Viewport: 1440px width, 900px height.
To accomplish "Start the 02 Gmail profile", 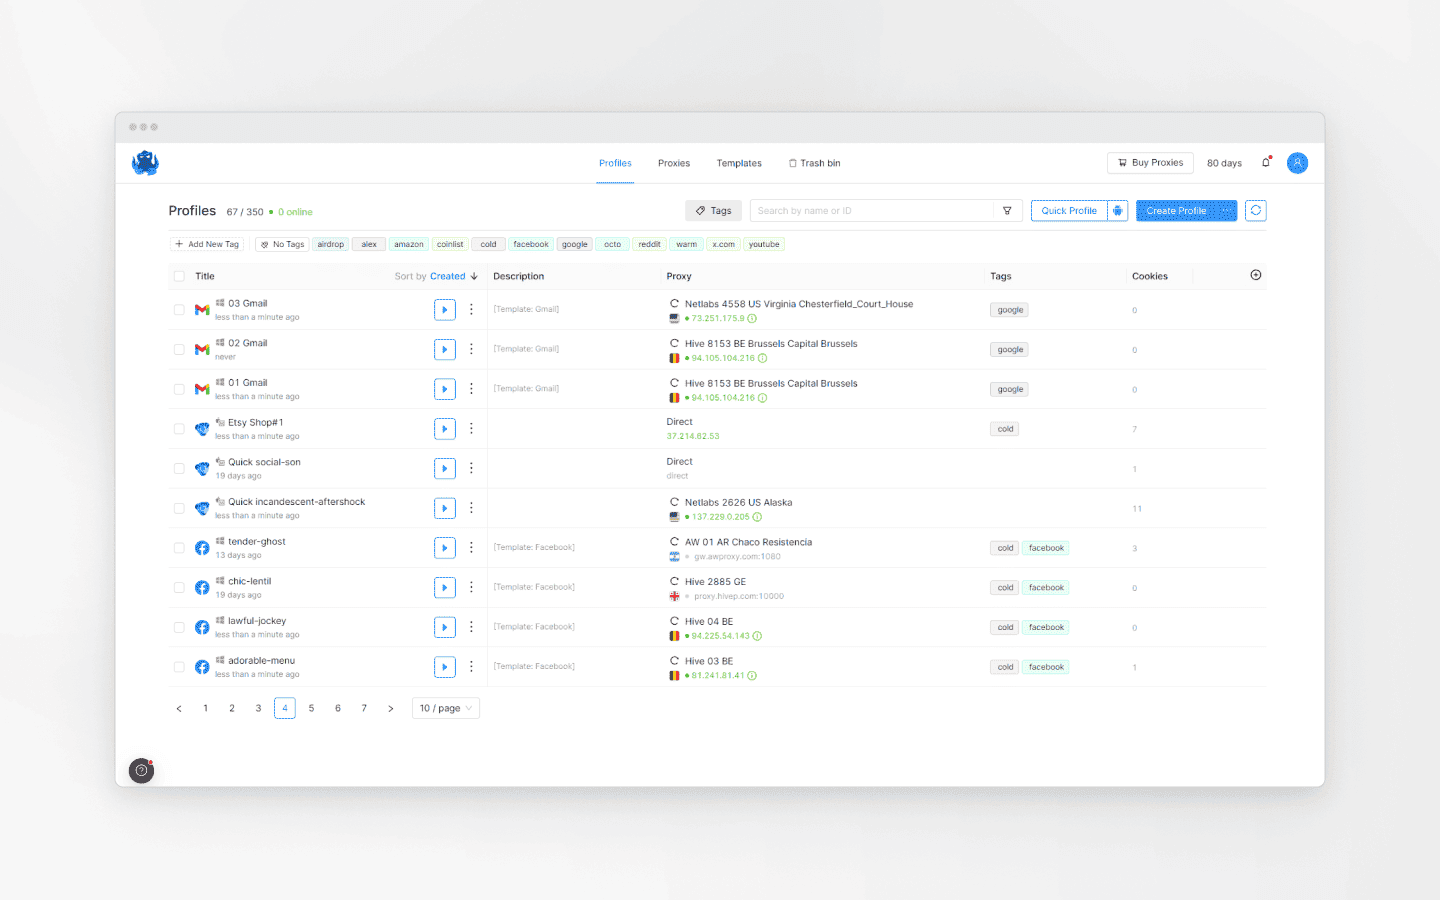I will [x=445, y=349].
